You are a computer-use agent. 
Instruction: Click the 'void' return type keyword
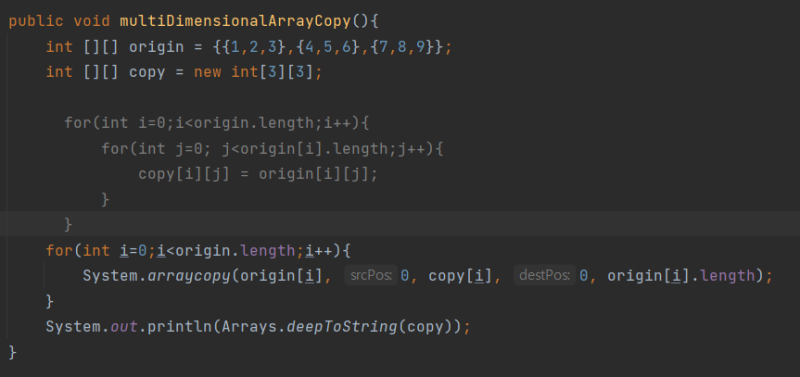click(x=92, y=21)
